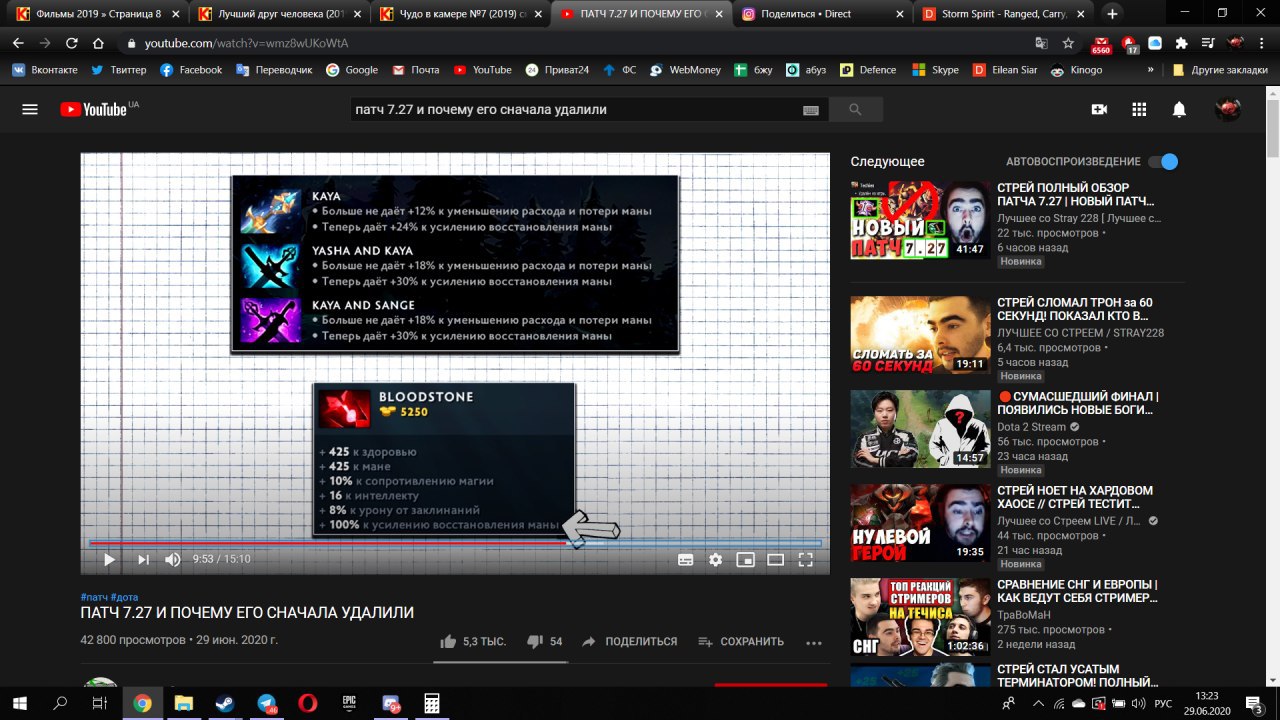This screenshot has height=720, width=1280.
Task: Click ПОДЕЛИТЬСЯ share button
Action: 629,641
